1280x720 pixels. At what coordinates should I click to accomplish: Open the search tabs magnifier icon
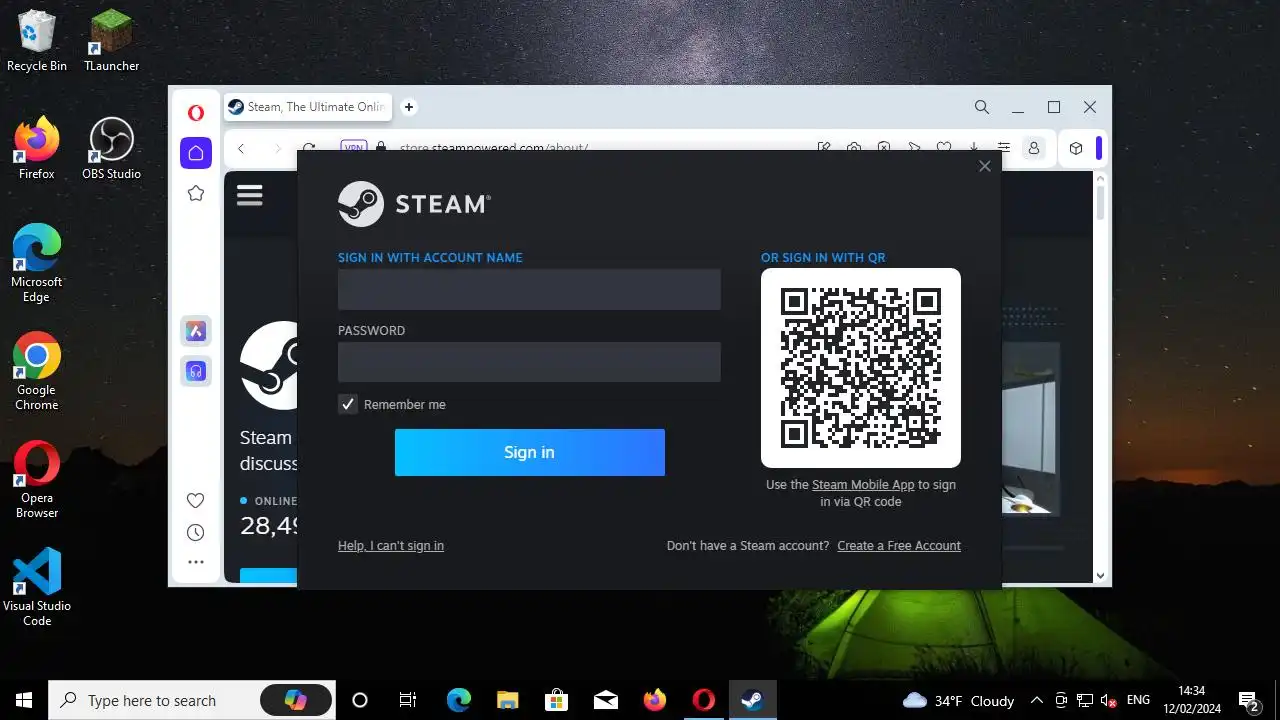982,107
